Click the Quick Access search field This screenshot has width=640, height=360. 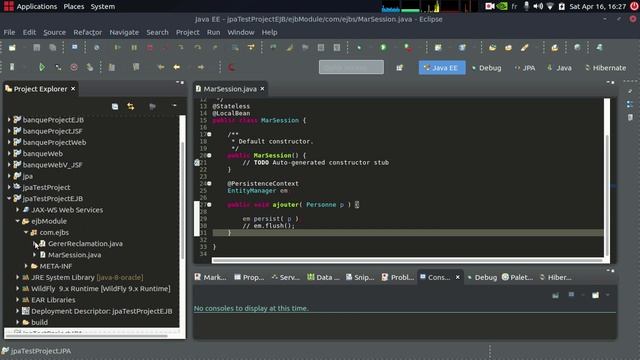click(351, 67)
